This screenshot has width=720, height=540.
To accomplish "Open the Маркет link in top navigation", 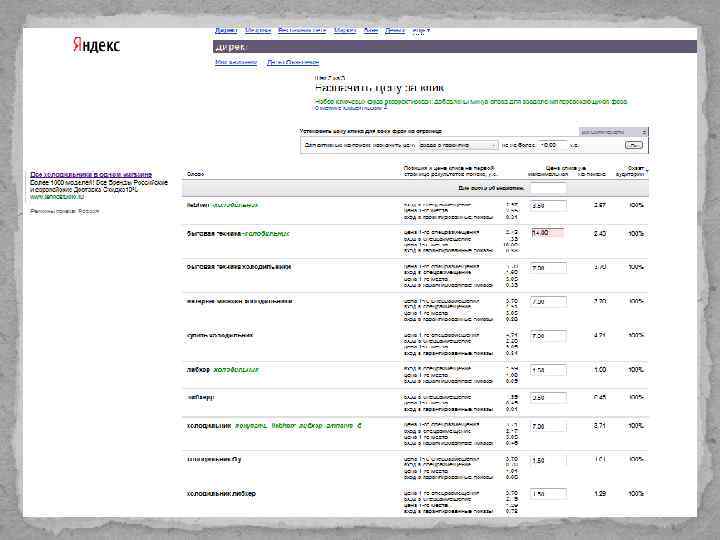I will pos(345,30).
